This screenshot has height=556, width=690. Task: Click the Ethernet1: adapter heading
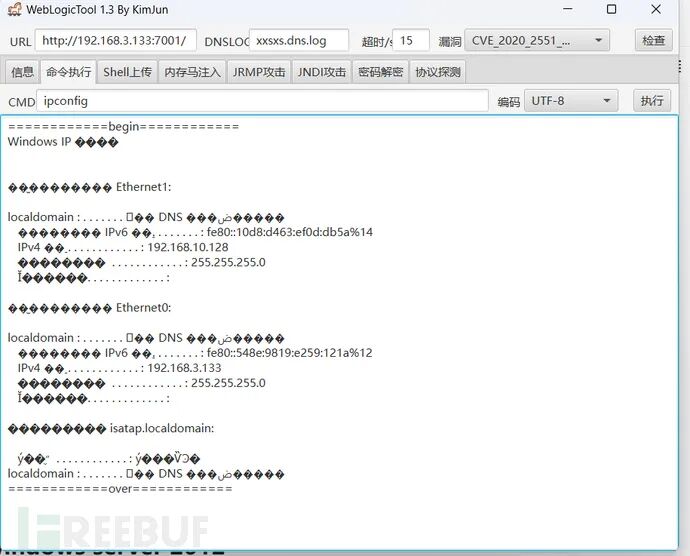click(x=143, y=187)
